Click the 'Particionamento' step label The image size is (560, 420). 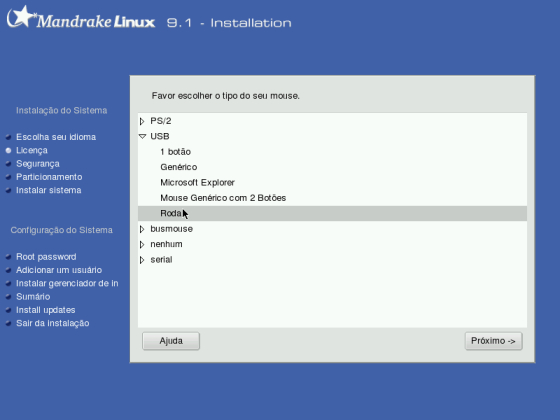pos(49,177)
